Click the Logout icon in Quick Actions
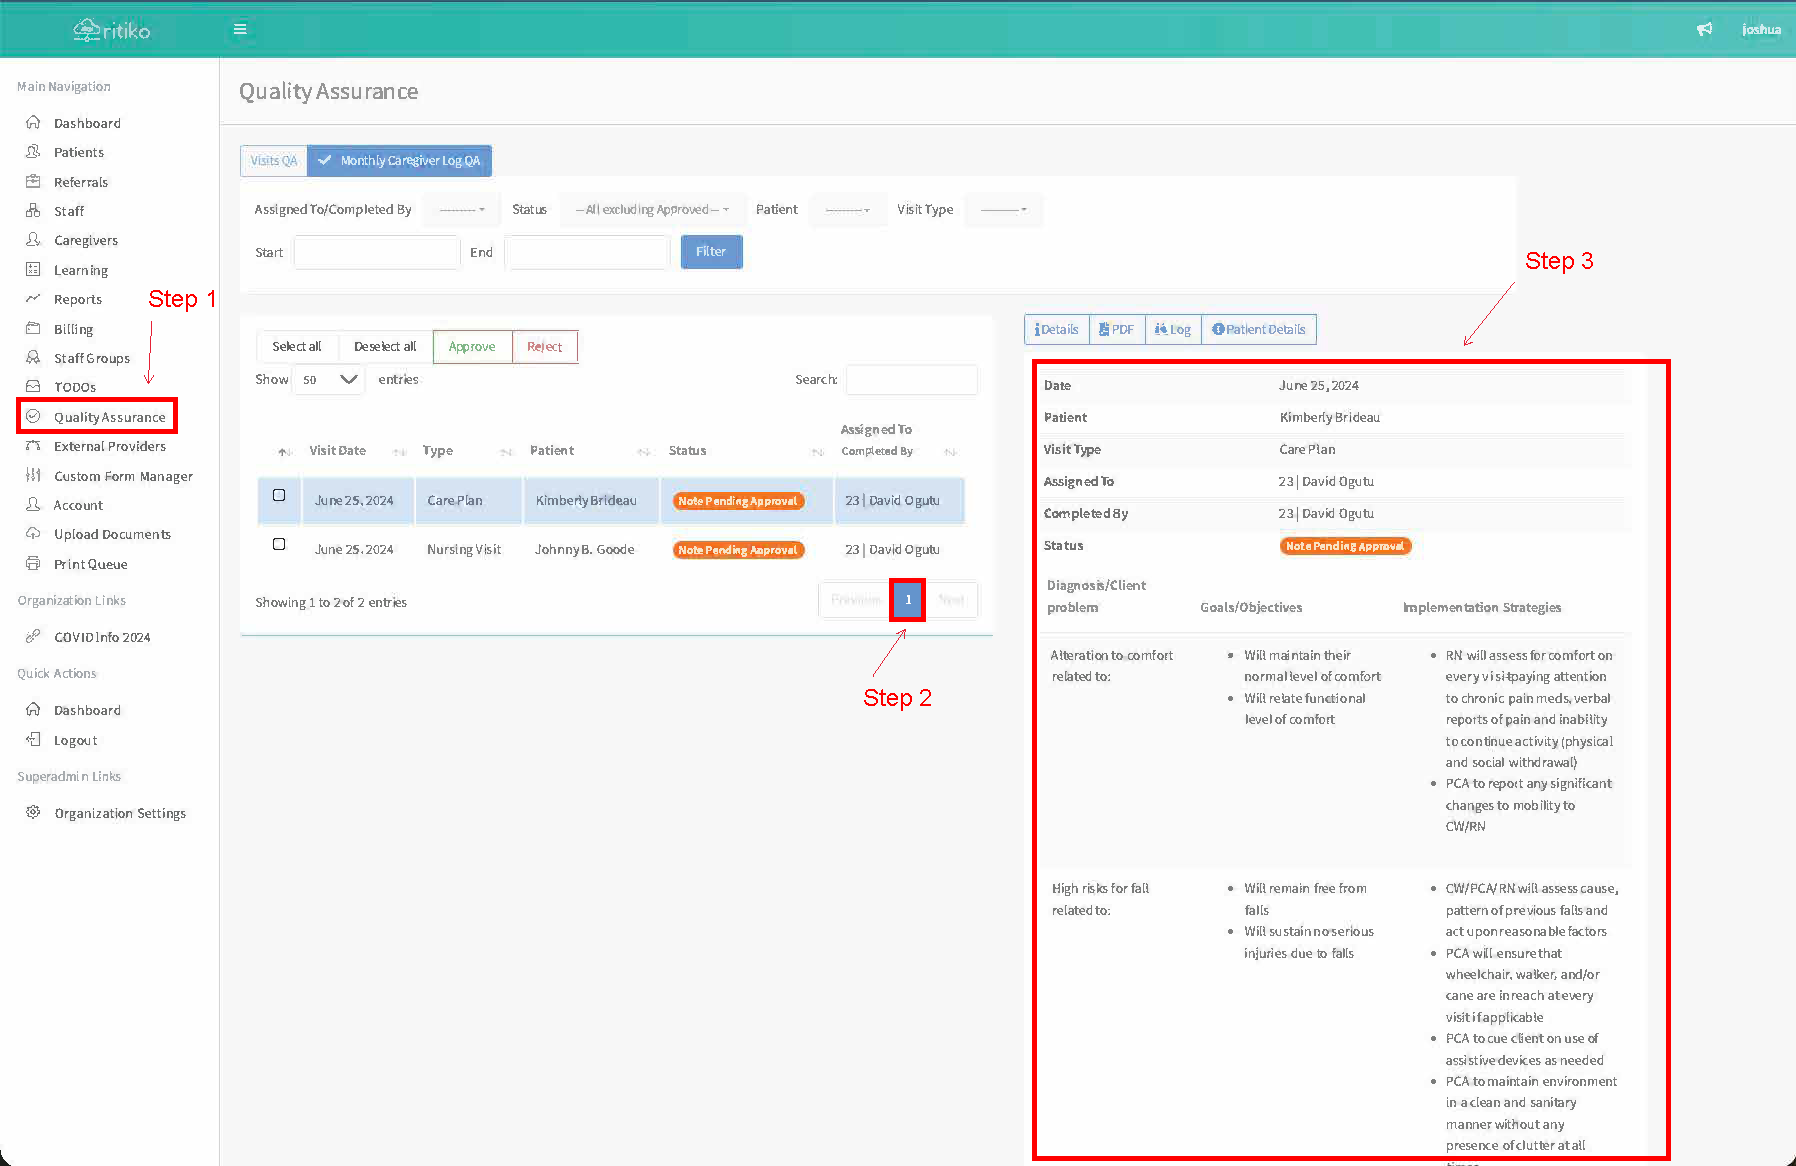 [33, 740]
